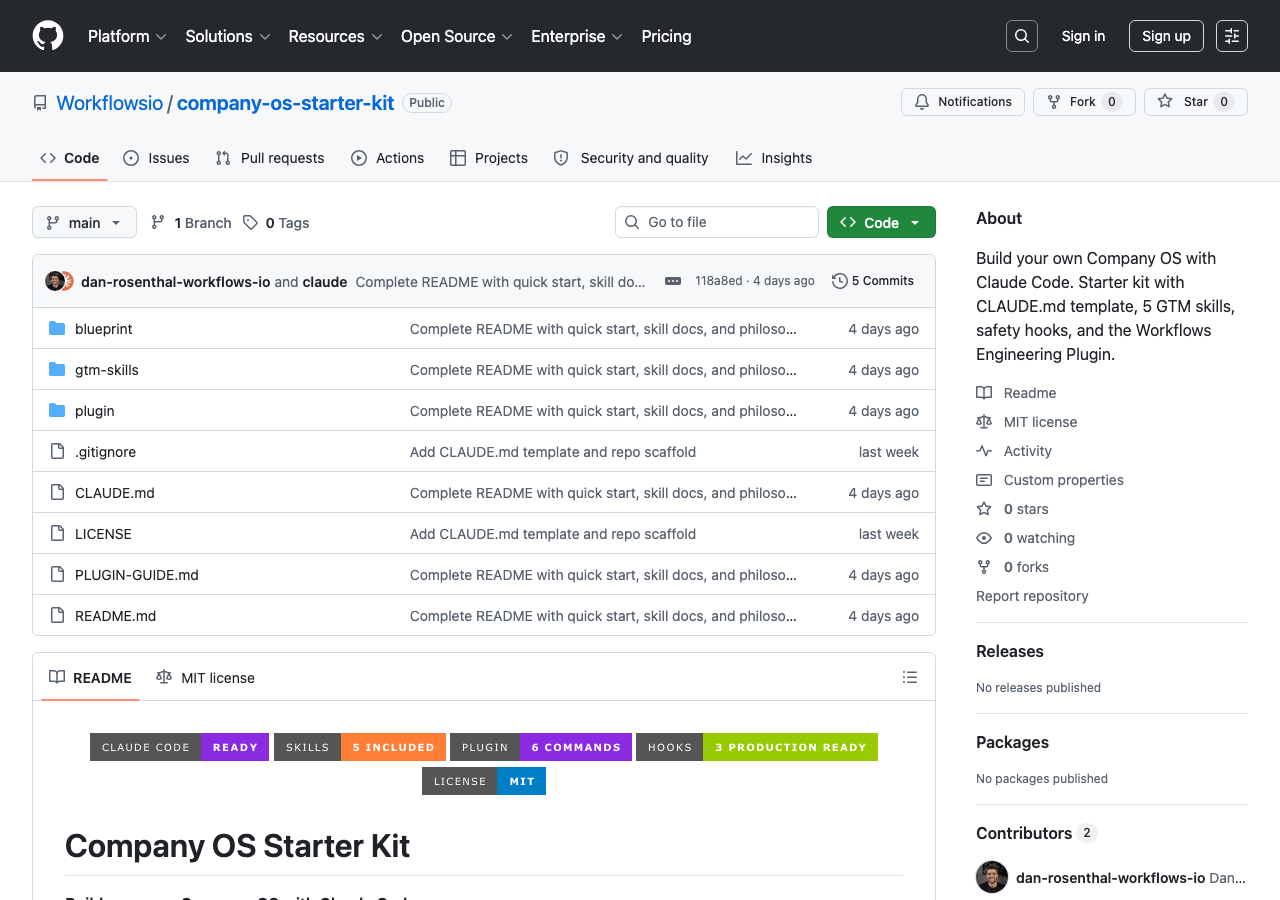The image size is (1280, 900).
Task: Click the blueprint folder icon
Action: 57,327
